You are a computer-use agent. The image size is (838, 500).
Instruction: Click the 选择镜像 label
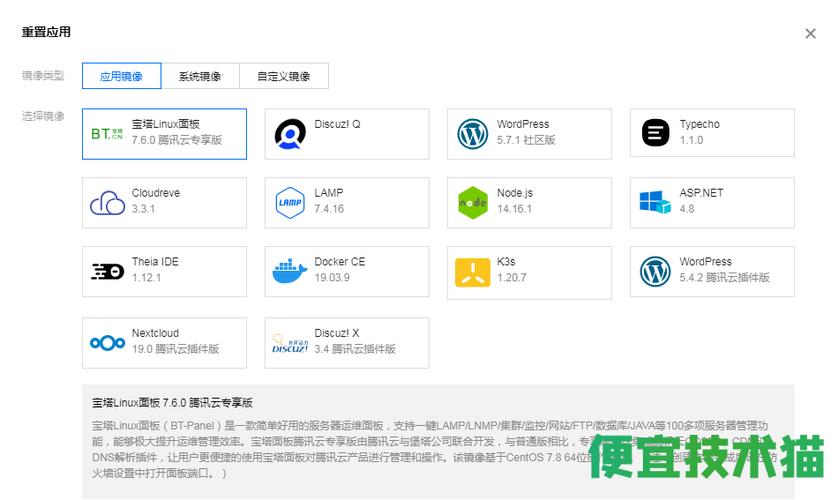[x=43, y=116]
